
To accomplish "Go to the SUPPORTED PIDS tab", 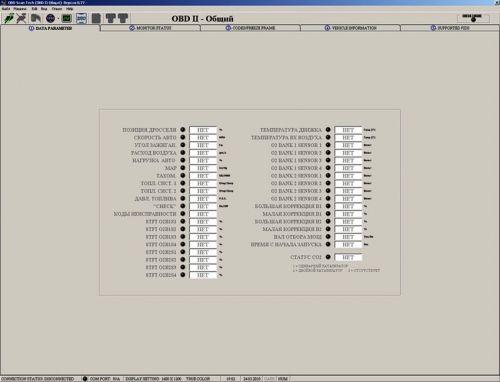I will point(450,28).
